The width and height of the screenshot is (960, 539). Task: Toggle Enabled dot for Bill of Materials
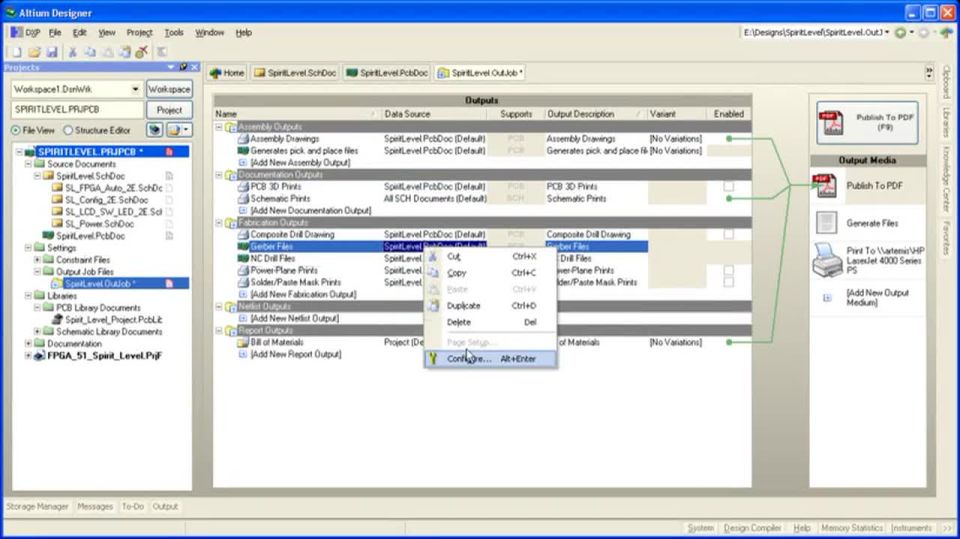point(729,342)
